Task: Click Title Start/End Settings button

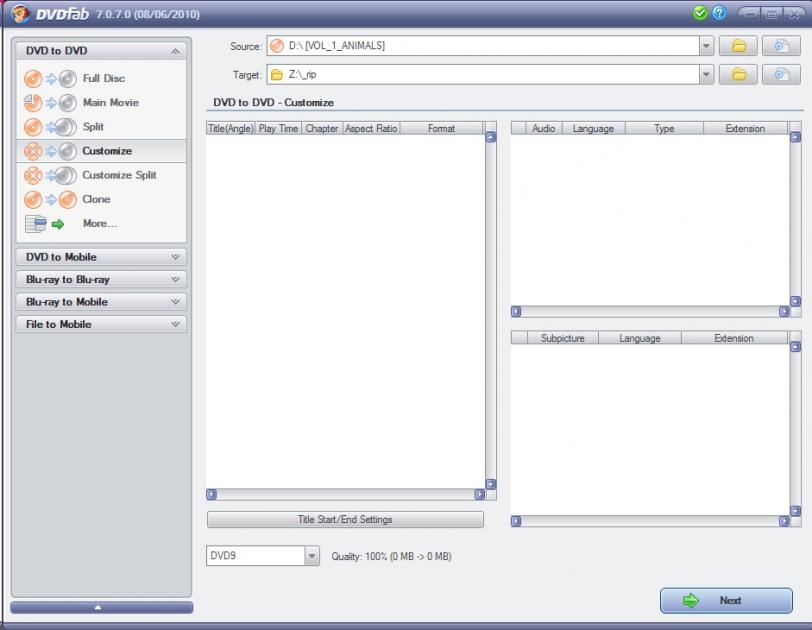Action: tap(345, 519)
